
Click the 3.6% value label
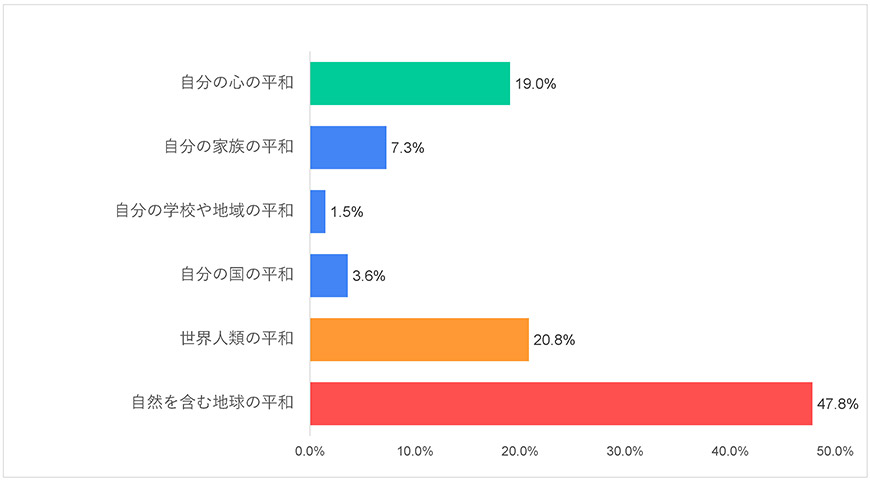(368, 276)
